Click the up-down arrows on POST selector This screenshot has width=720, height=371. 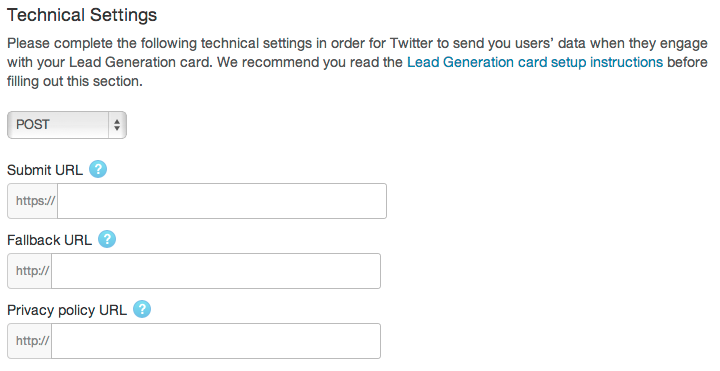(x=117, y=125)
